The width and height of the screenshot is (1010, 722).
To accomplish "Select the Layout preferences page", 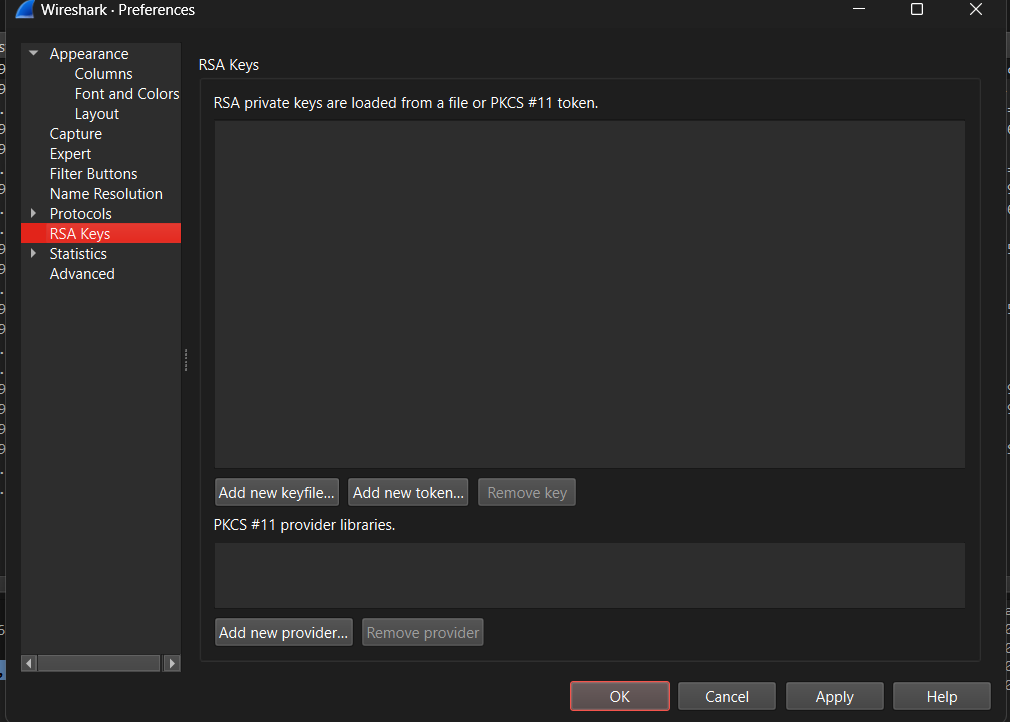I will [x=97, y=114].
